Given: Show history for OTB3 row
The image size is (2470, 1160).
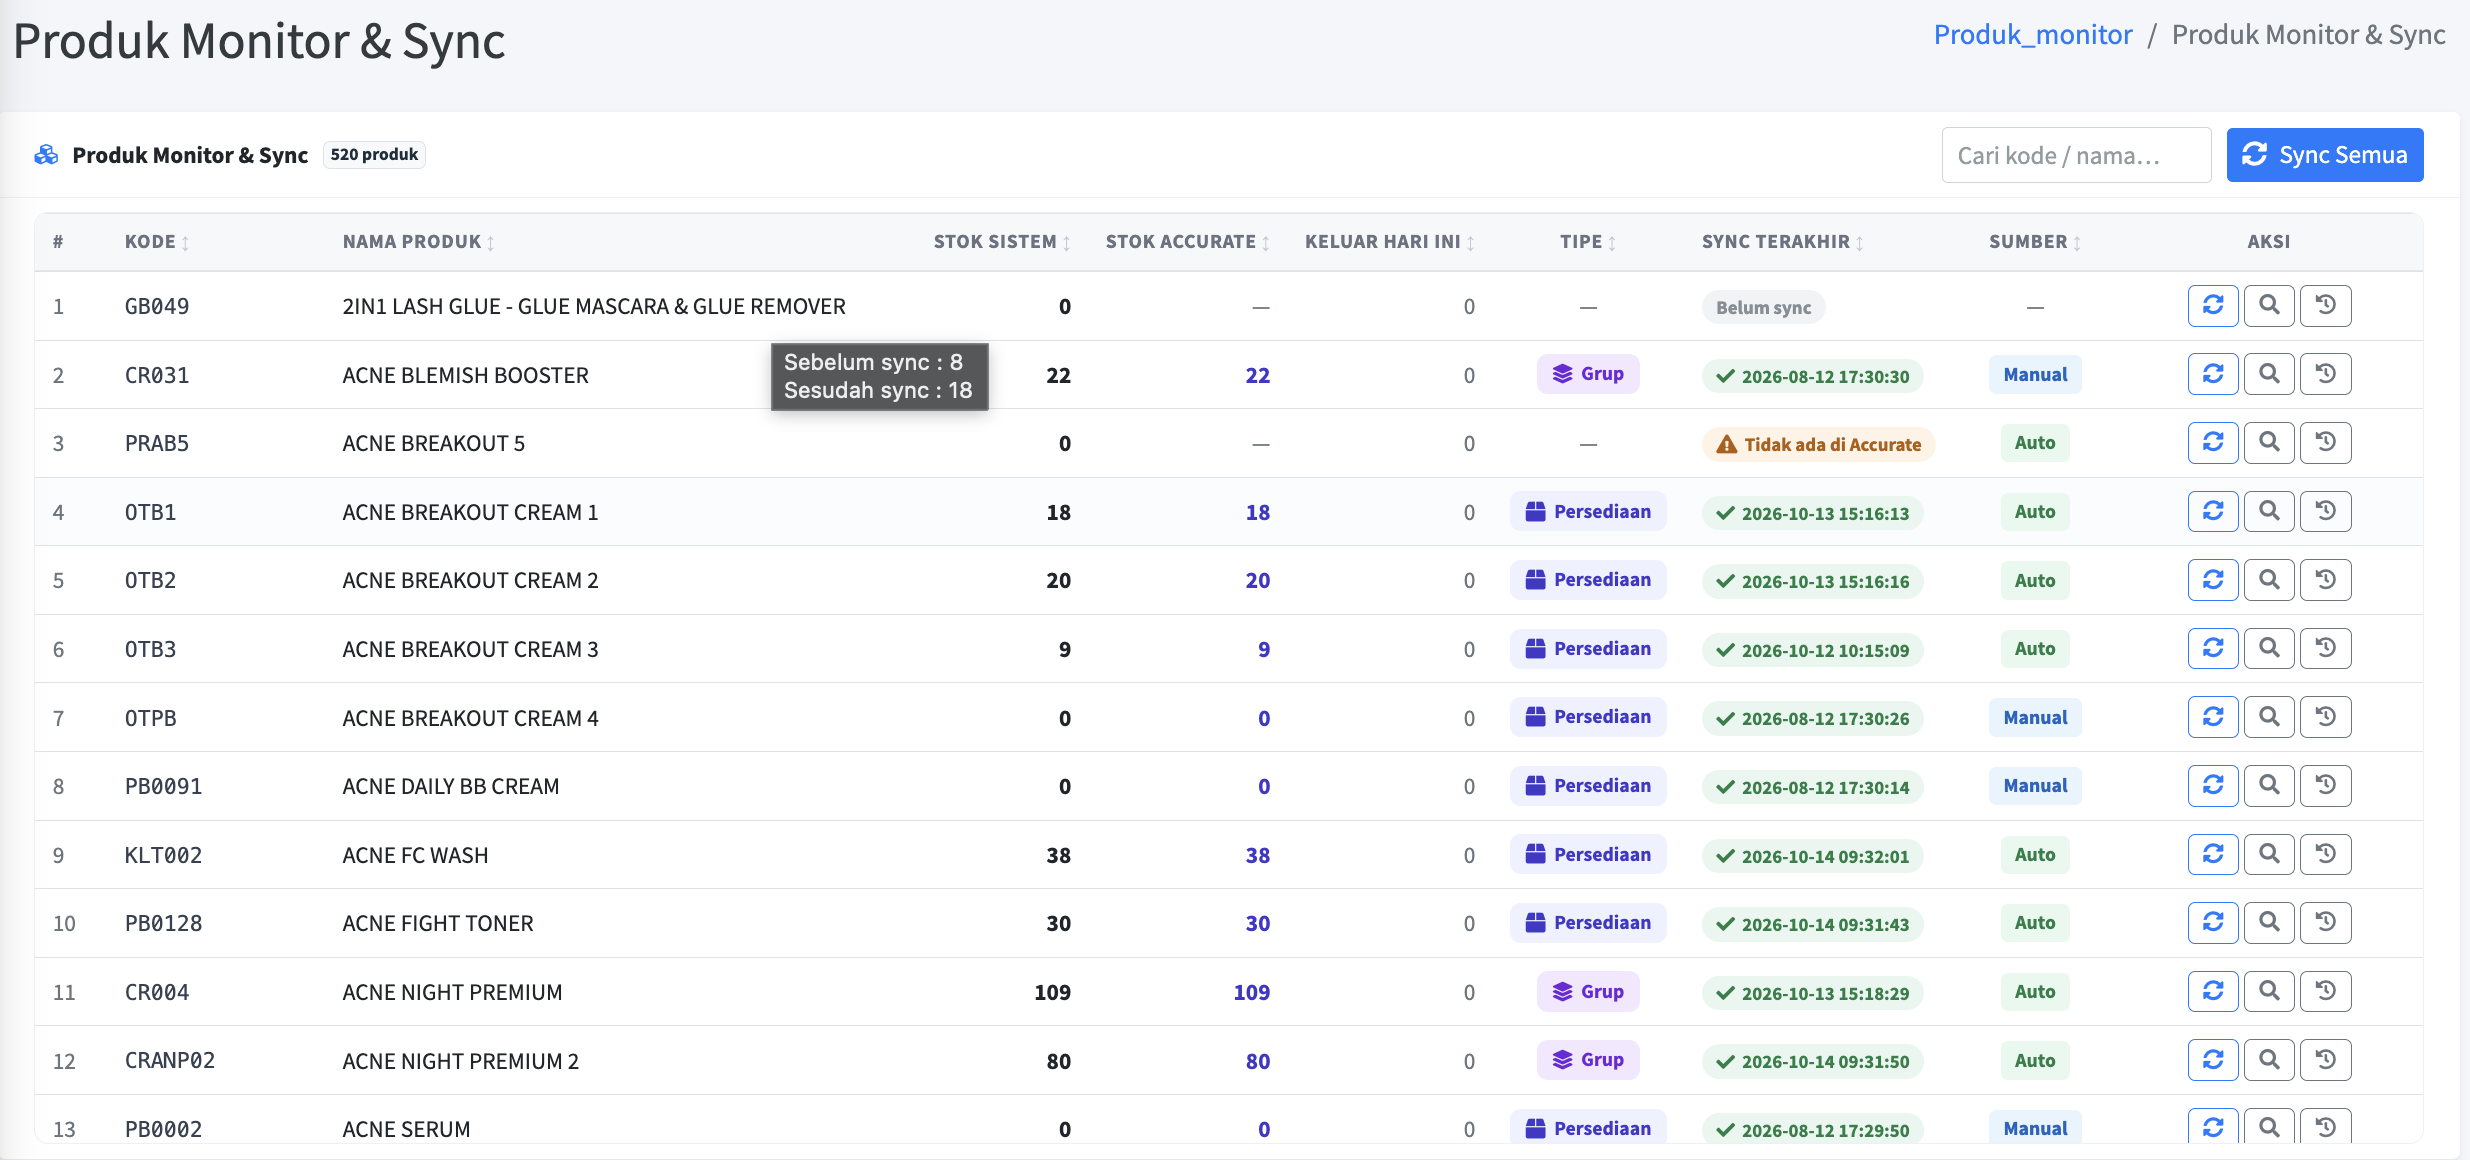Looking at the screenshot, I should coord(2325,649).
